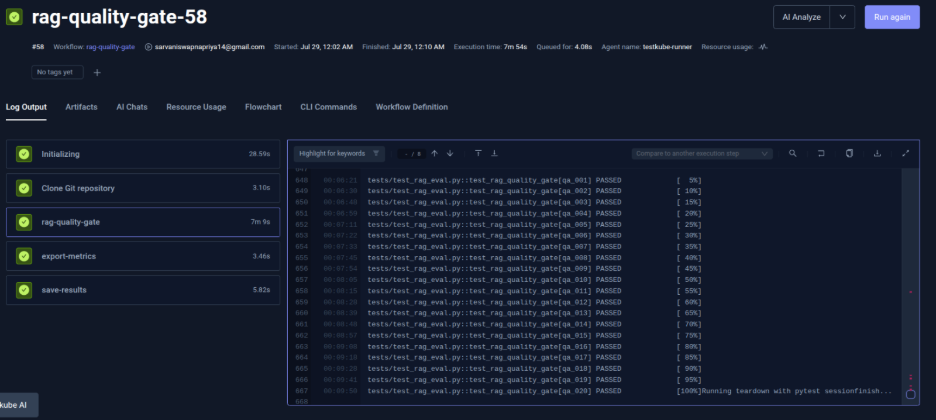Show the Workflow Definition tab

[x=411, y=107]
